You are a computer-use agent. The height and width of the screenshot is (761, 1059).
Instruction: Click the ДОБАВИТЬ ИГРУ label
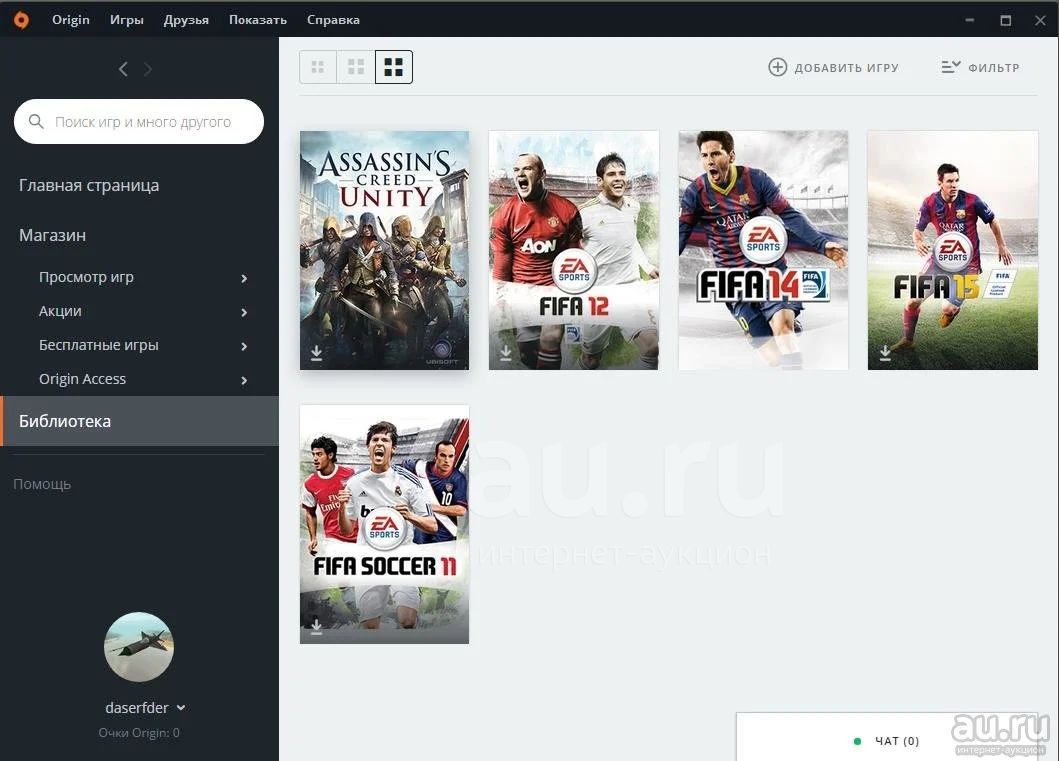846,68
